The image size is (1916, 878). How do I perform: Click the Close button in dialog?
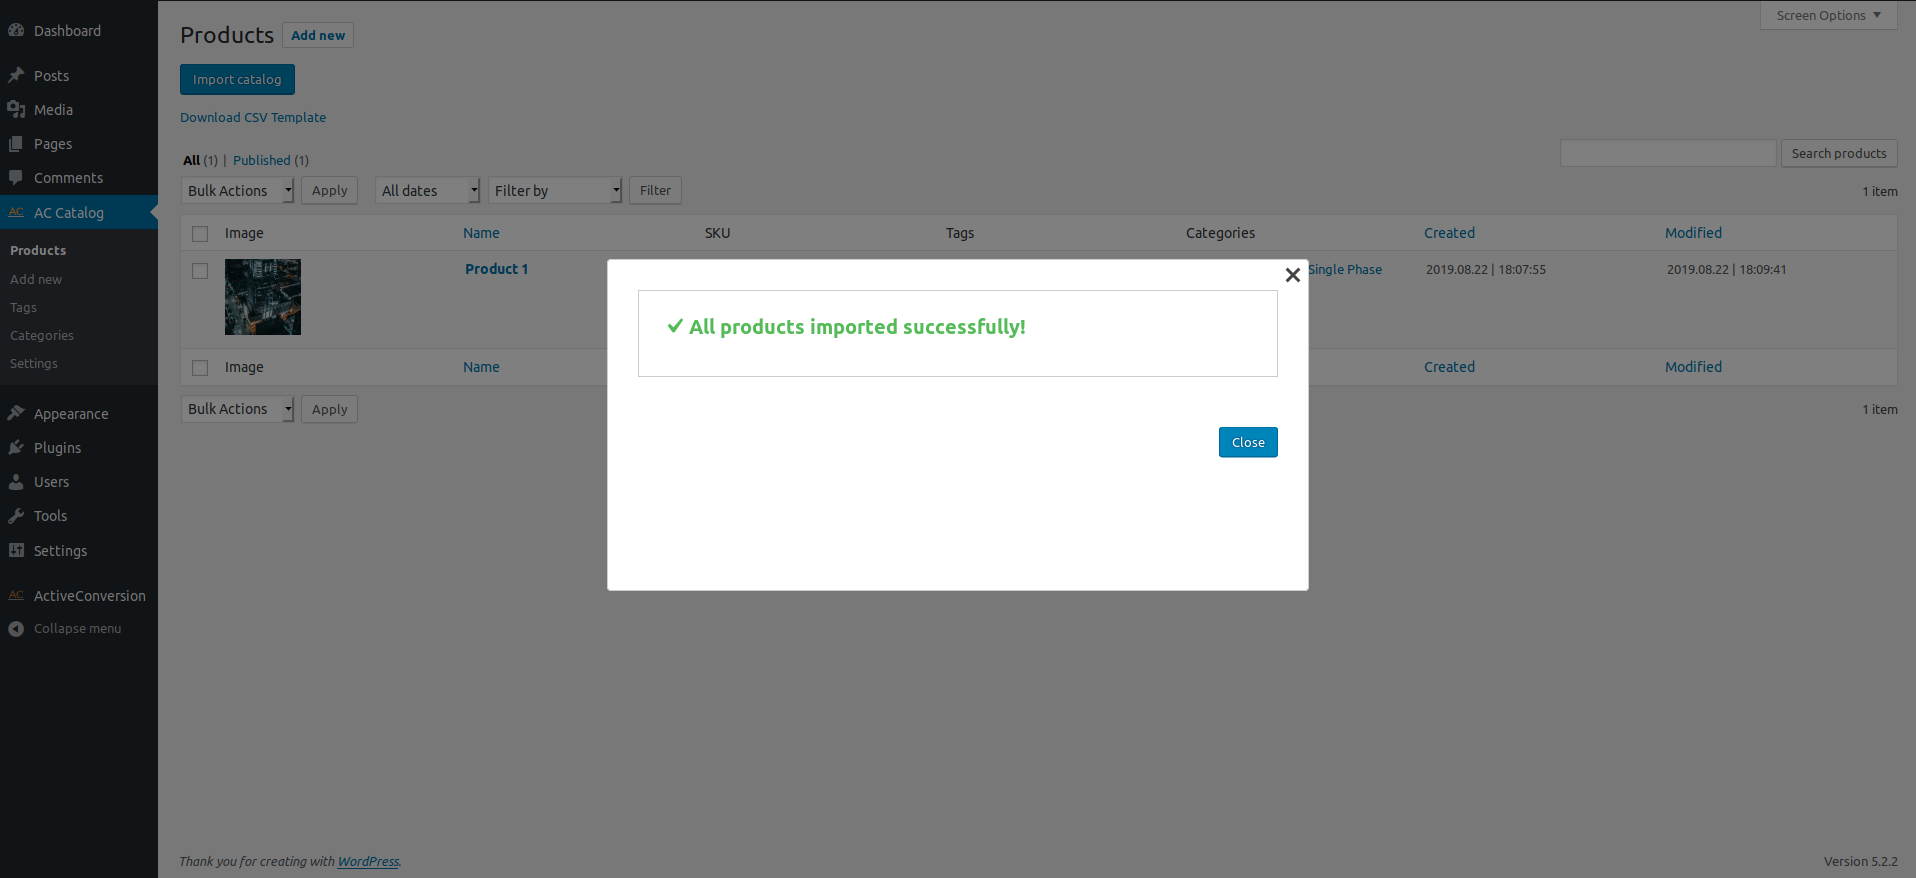coord(1248,442)
